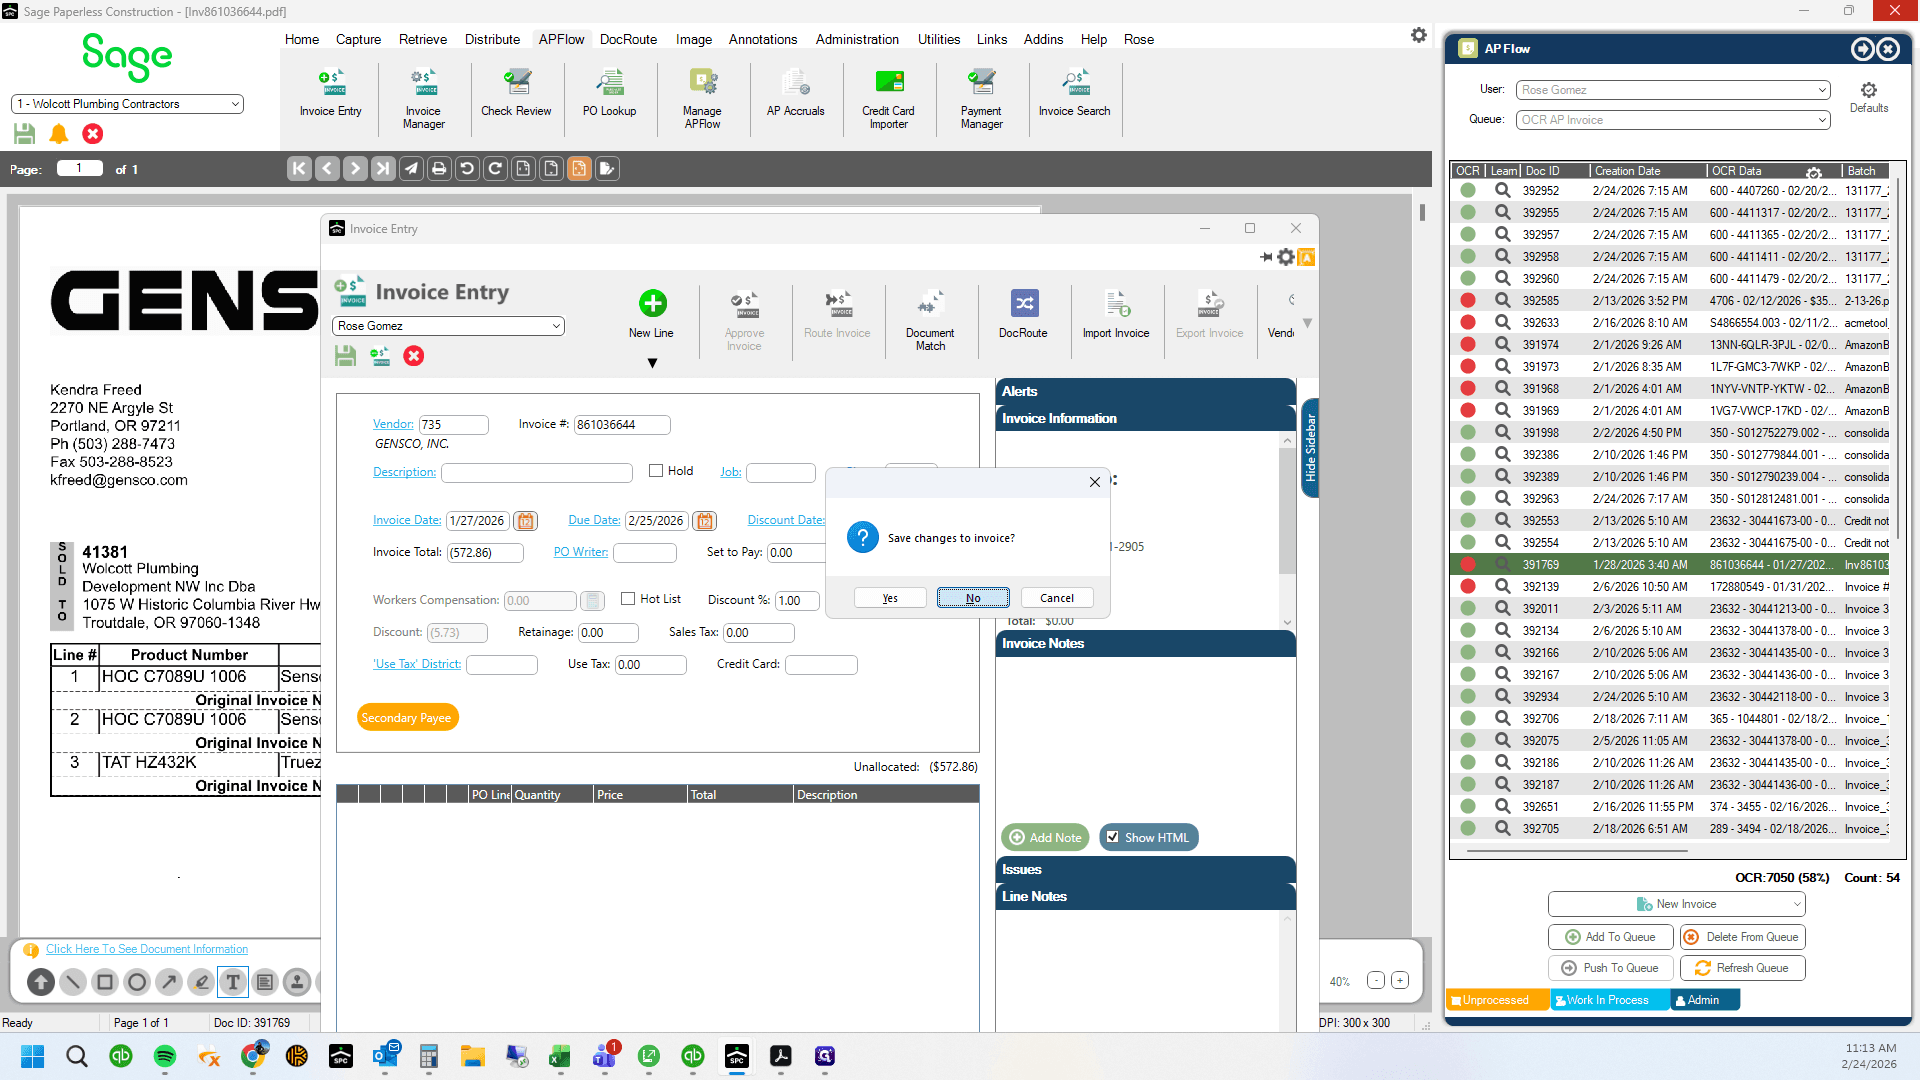Click the Page number box
This screenshot has height=1080, width=1920.
(x=79, y=168)
